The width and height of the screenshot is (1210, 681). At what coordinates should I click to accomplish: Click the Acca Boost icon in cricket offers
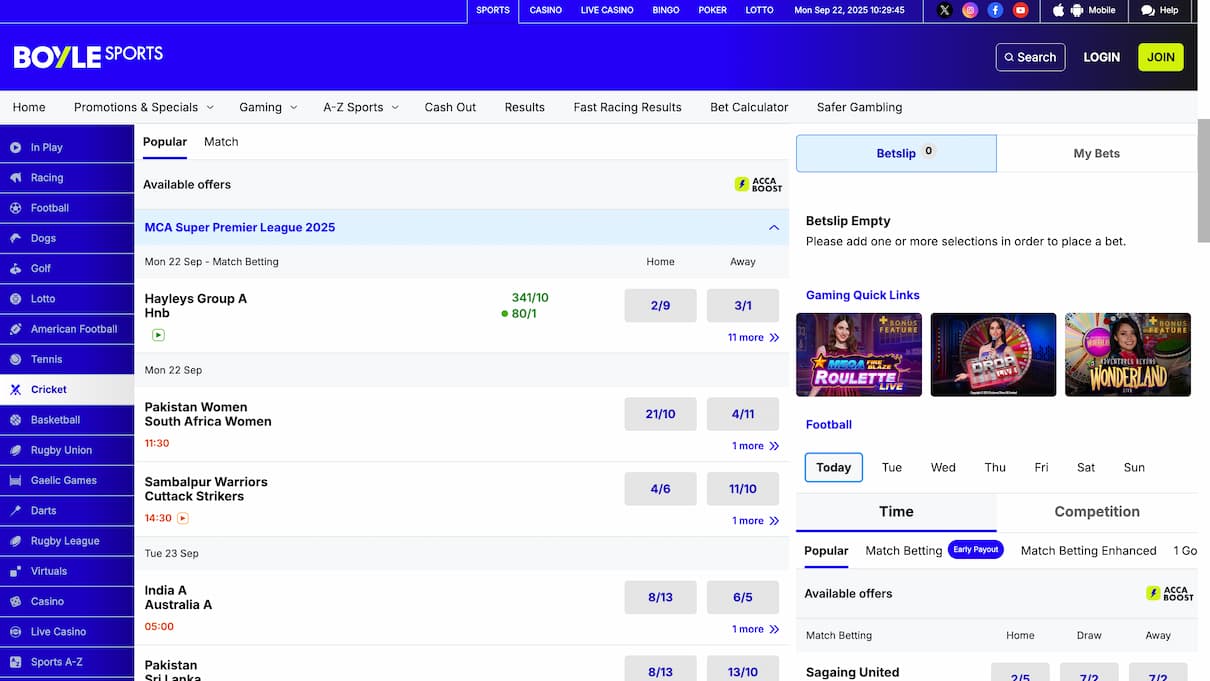click(x=758, y=184)
